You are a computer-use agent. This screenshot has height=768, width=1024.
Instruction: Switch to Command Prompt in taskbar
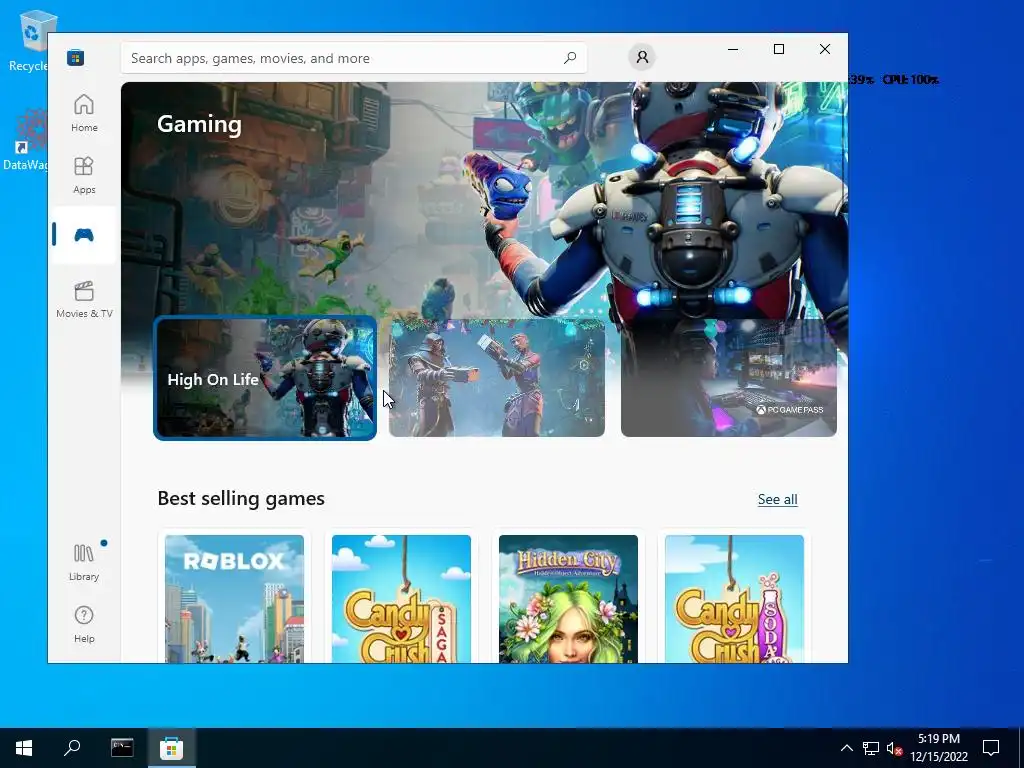coord(122,748)
